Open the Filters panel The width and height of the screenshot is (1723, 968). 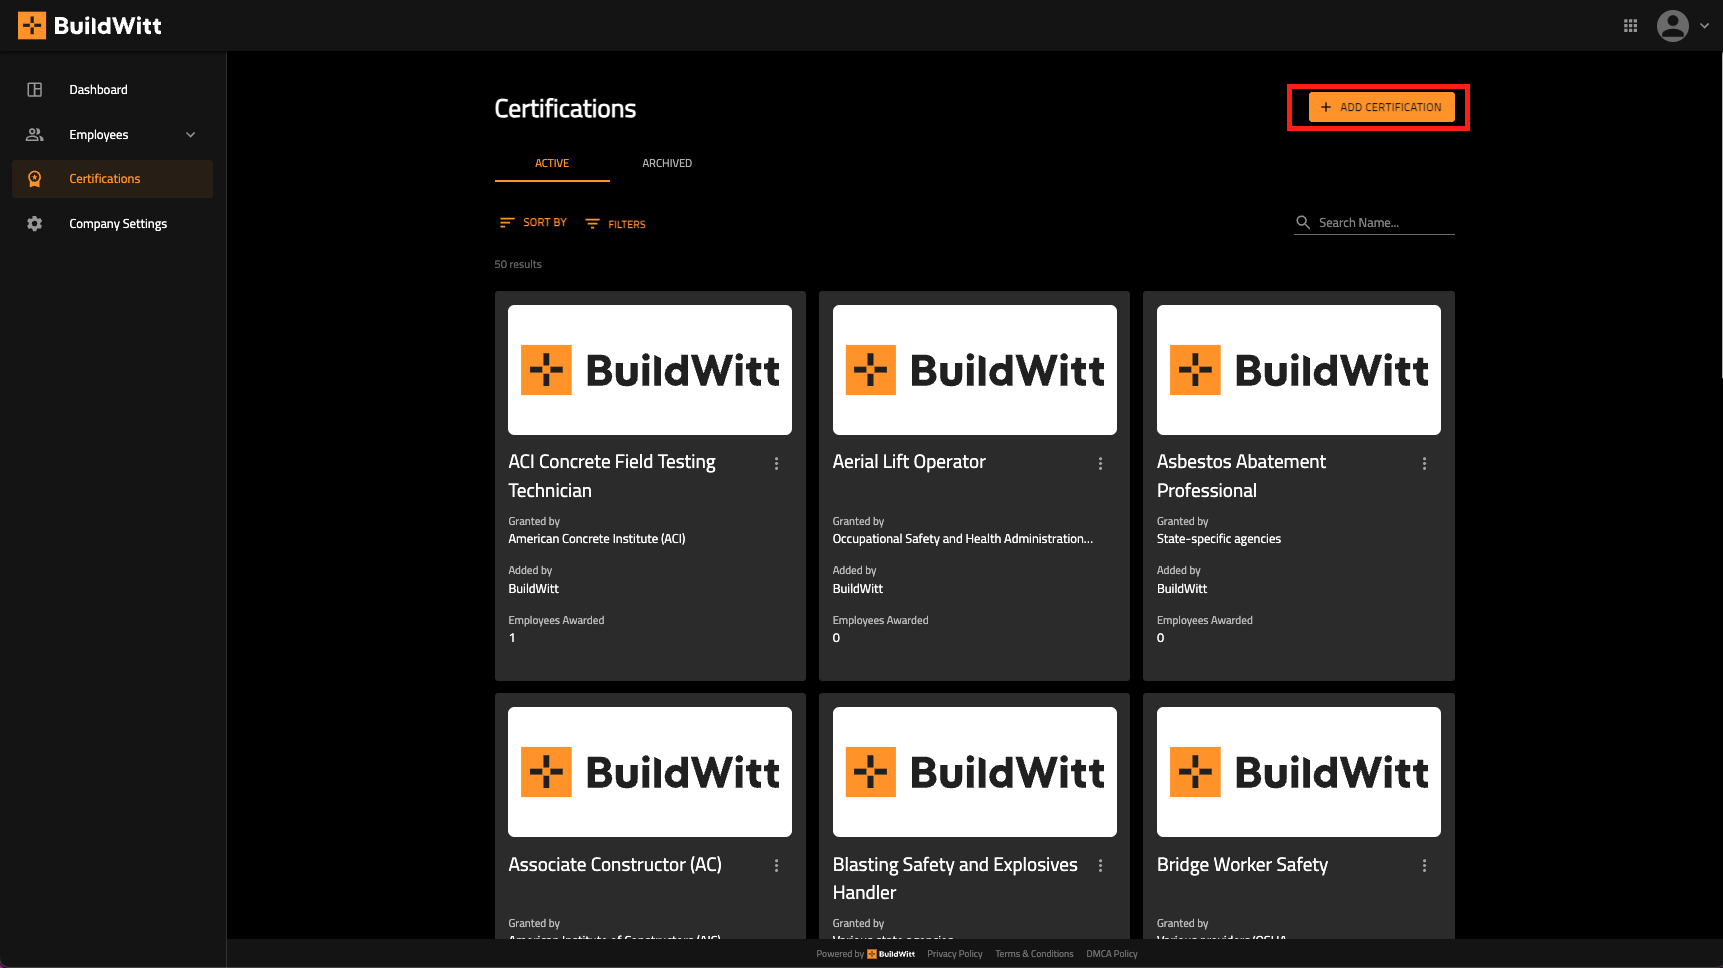[x=616, y=224]
